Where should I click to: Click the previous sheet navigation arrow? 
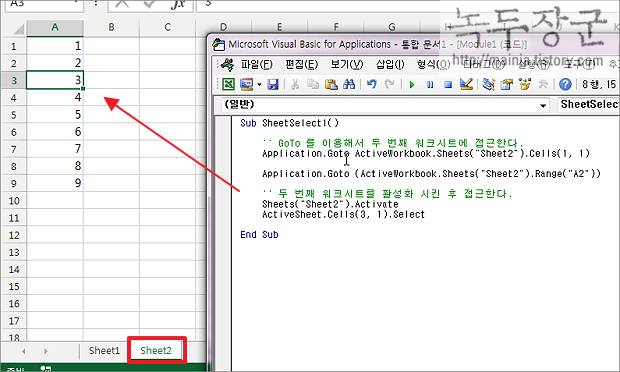tap(24, 351)
